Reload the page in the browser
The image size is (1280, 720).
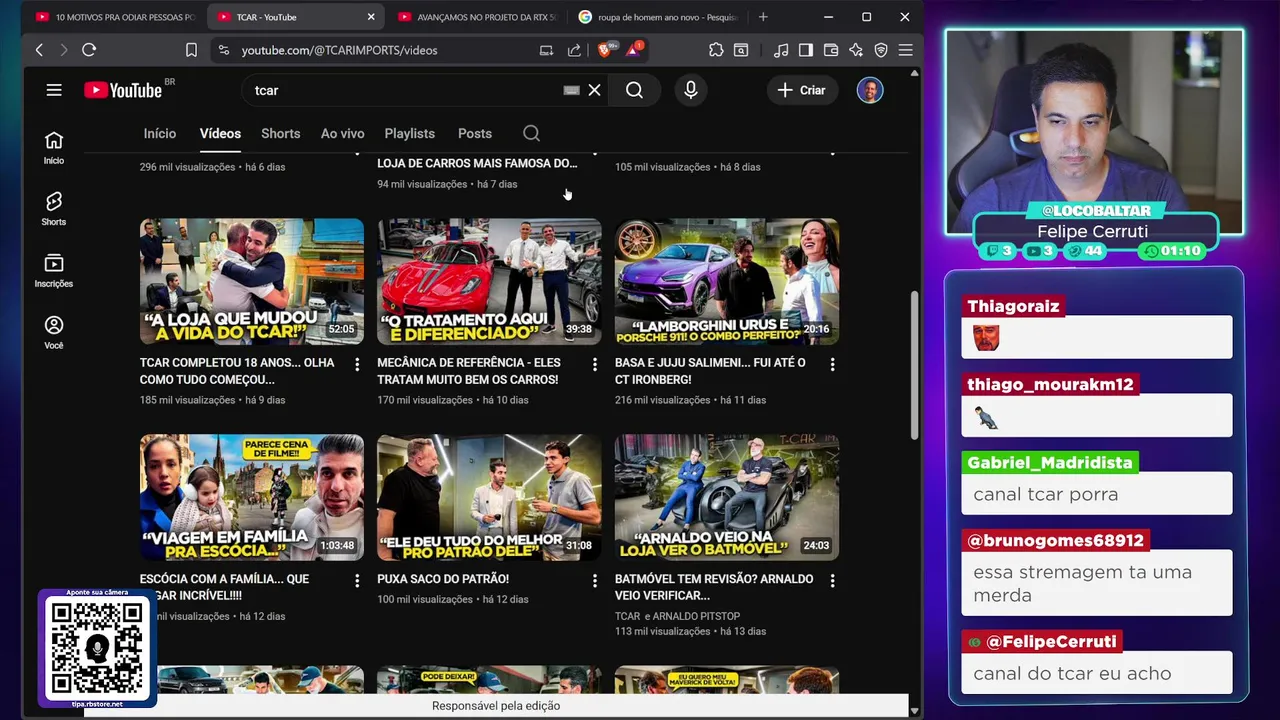89,50
